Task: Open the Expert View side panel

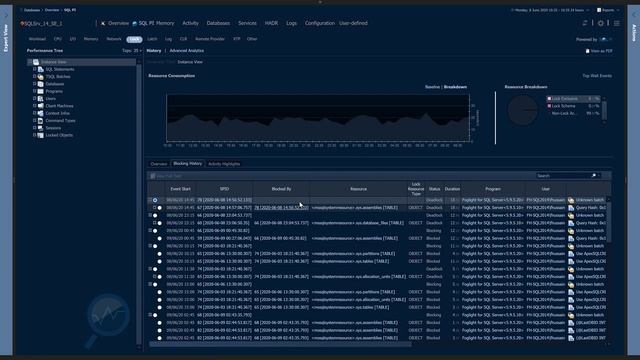Action: pyautogui.click(x=6, y=38)
